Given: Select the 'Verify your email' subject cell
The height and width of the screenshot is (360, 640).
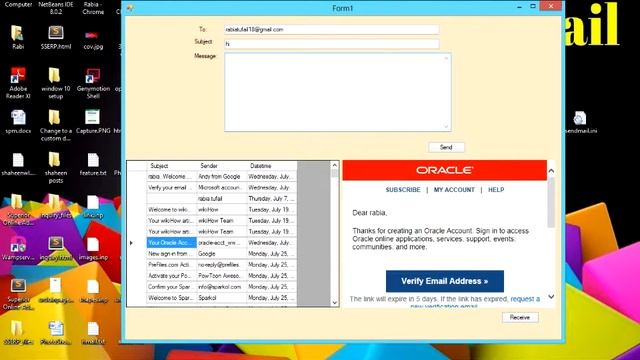Looking at the screenshot, I should tap(171, 187).
